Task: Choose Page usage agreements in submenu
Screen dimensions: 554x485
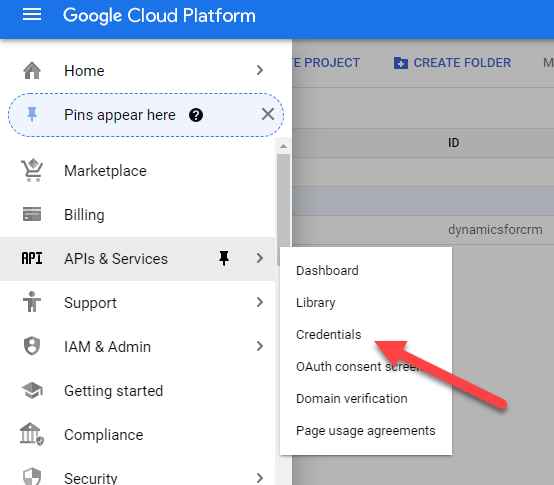Action: point(366,431)
